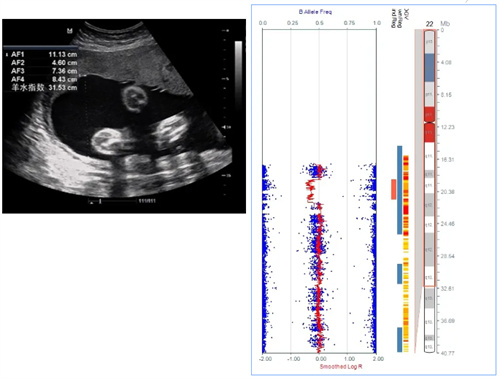The width and height of the screenshot is (500, 379).
Task: Click the Mb unit label
Action: 445,24
